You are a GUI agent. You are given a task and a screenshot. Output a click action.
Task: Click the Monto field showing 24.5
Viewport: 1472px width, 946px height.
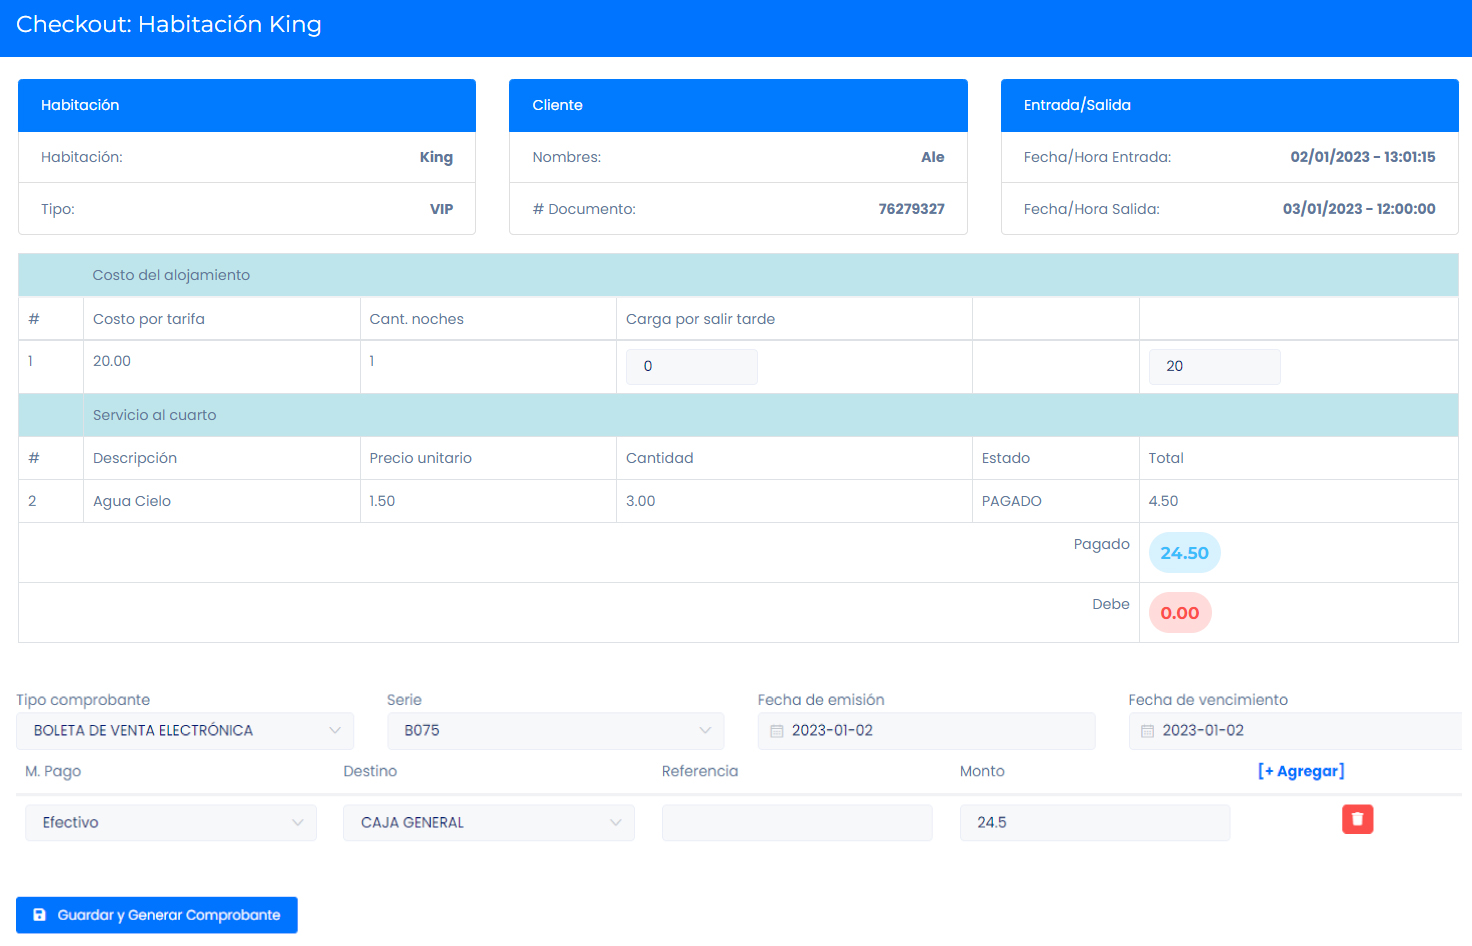tap(1094, 823)
